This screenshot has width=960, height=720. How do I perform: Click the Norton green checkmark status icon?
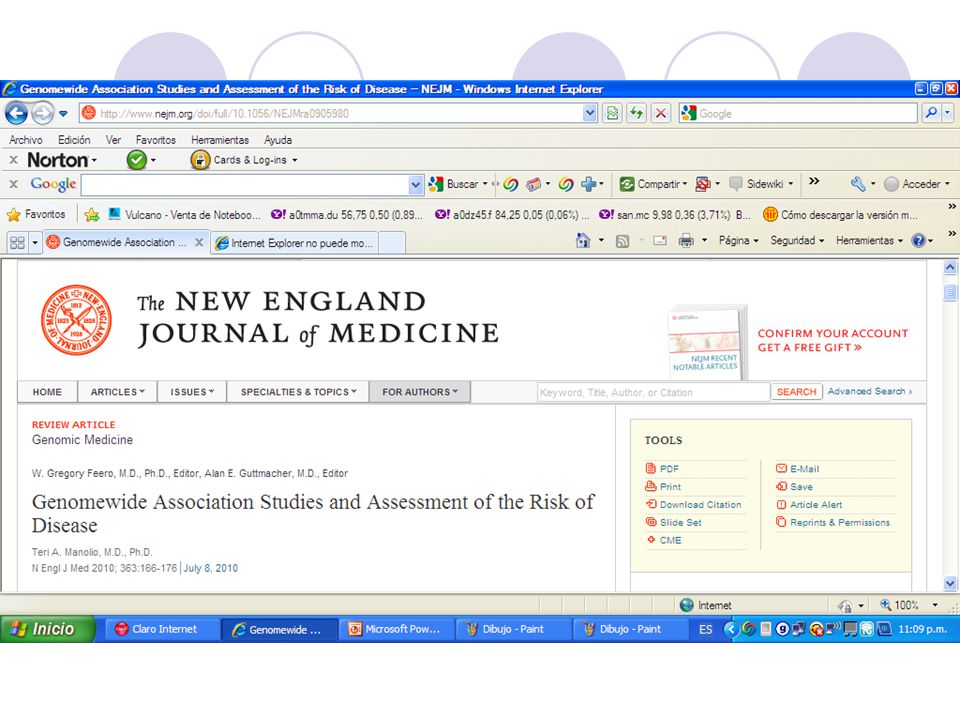137,160
